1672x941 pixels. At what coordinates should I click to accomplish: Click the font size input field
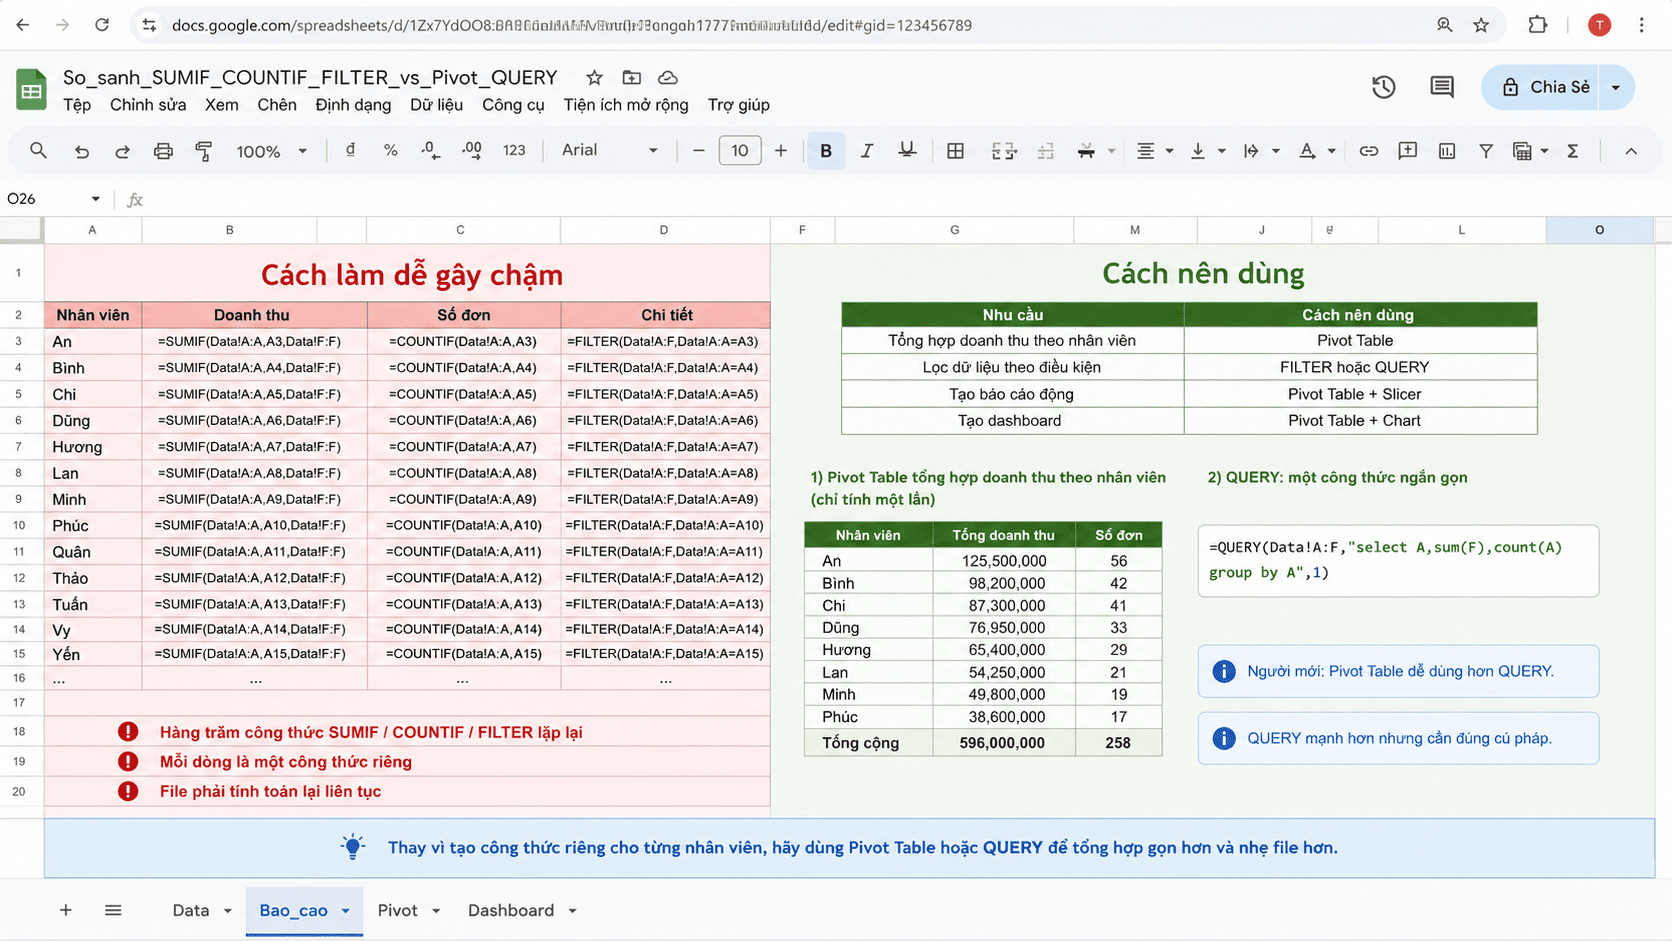[740, 151]
